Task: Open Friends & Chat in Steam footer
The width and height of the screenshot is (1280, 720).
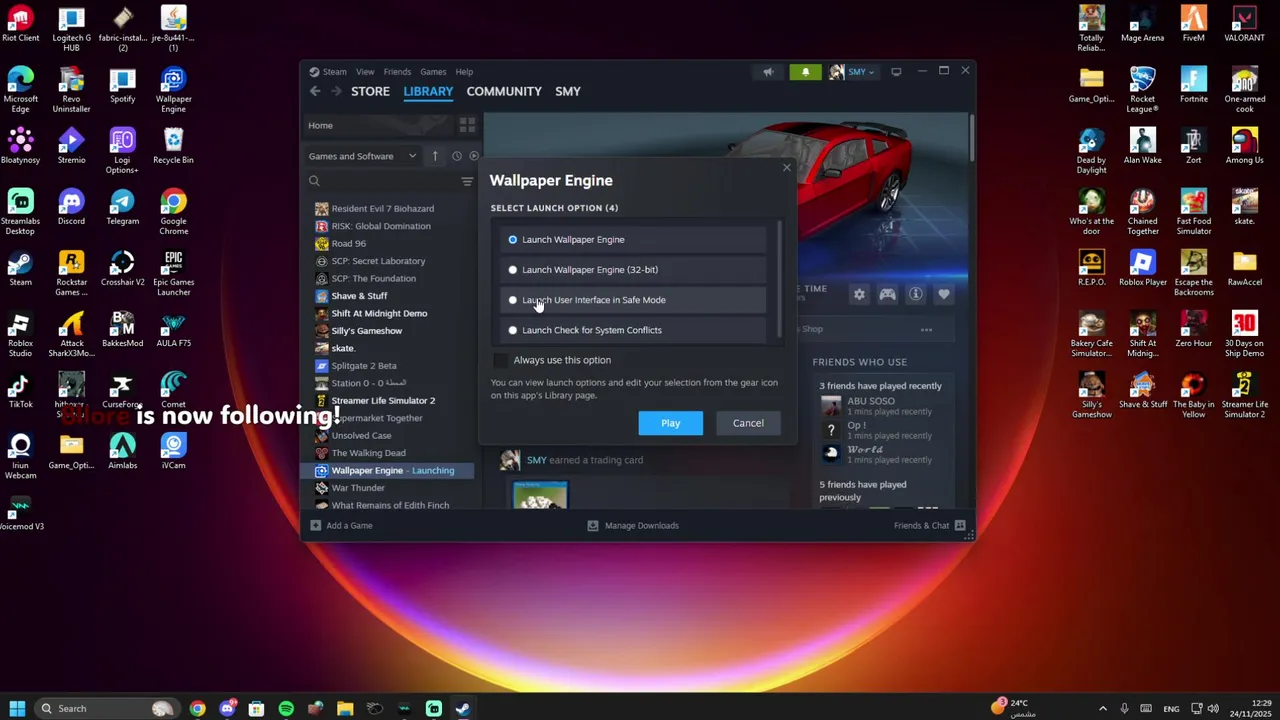Action: point(930,525)
